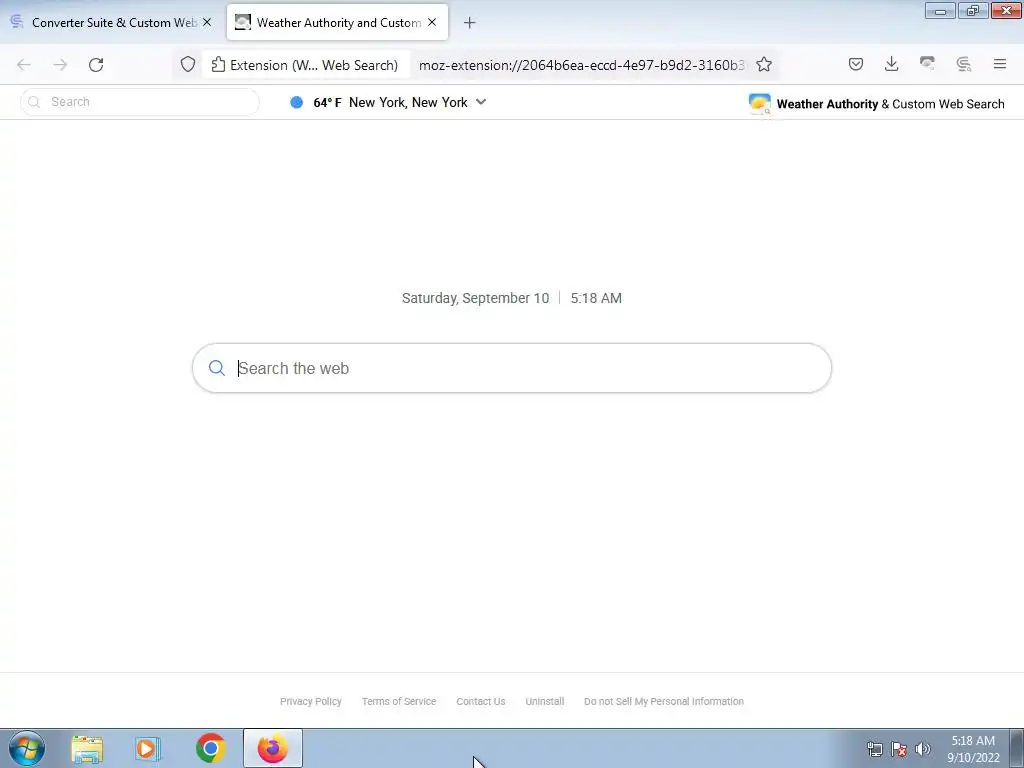Viewport: 1024px width, 768px height.
Task: Switch to Converter Suite & Custom Web tab
Action: [112, 22]
